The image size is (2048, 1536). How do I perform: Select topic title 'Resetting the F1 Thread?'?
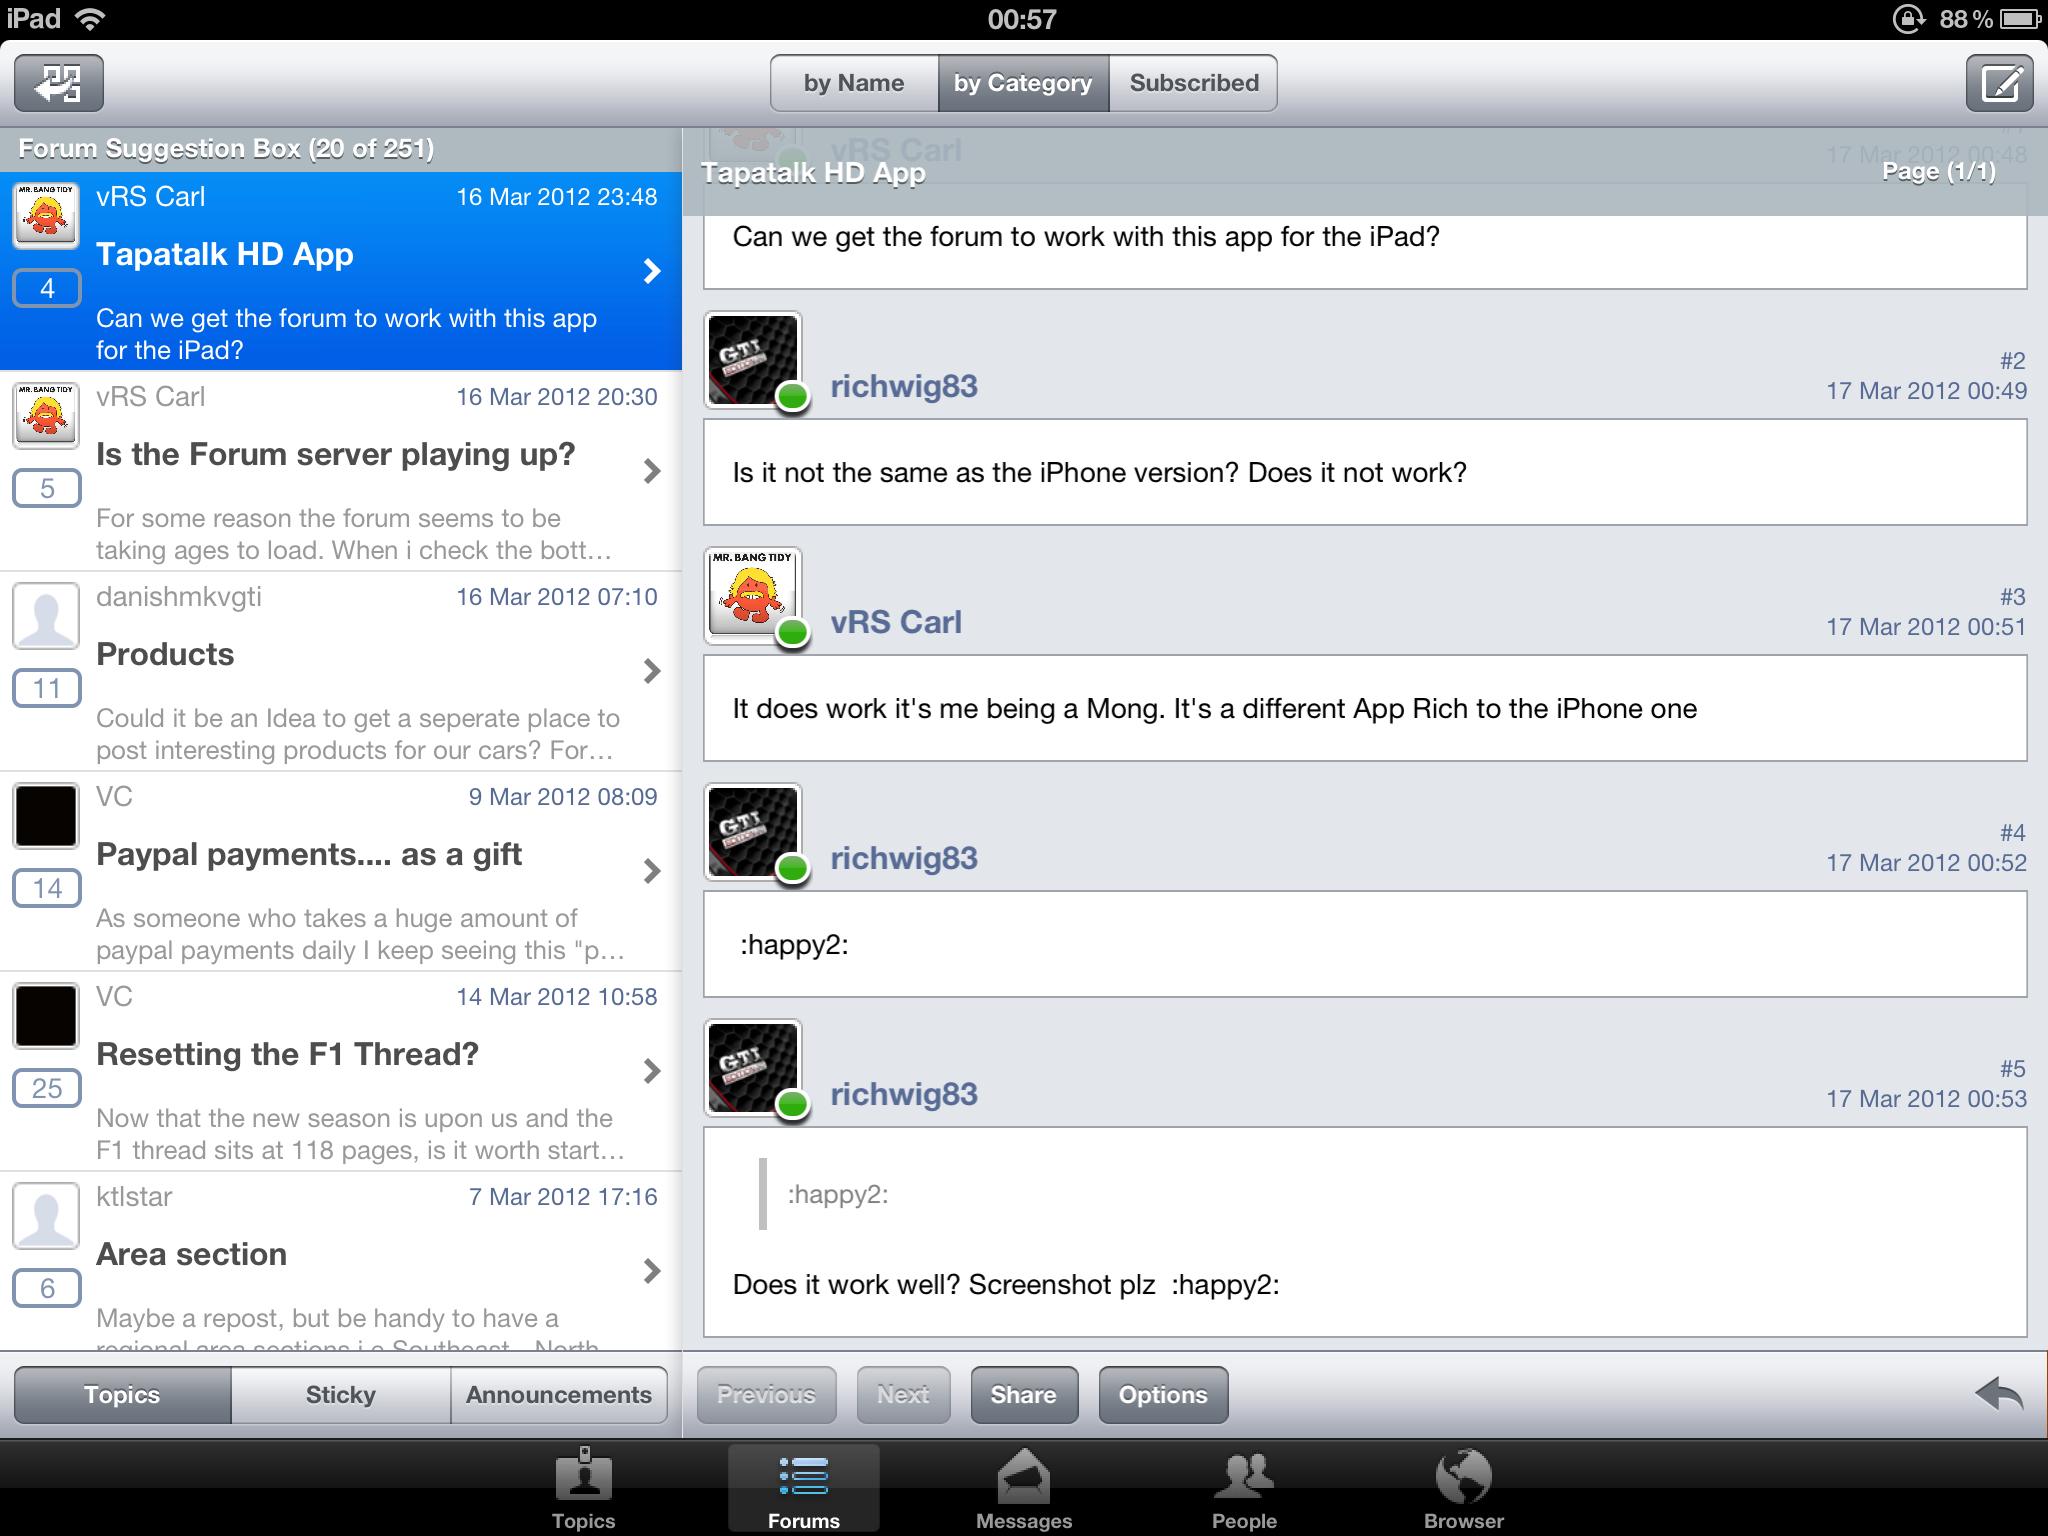(x=287, y=1055)
